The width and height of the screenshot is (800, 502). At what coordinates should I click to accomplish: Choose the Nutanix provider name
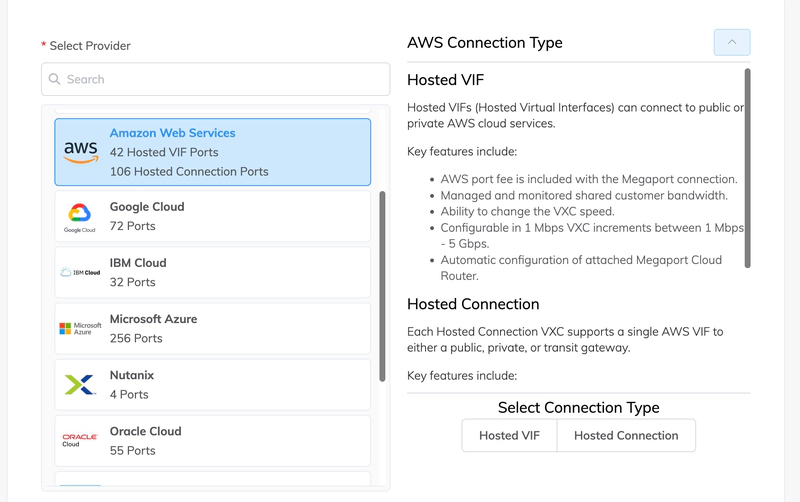(132, 375)
